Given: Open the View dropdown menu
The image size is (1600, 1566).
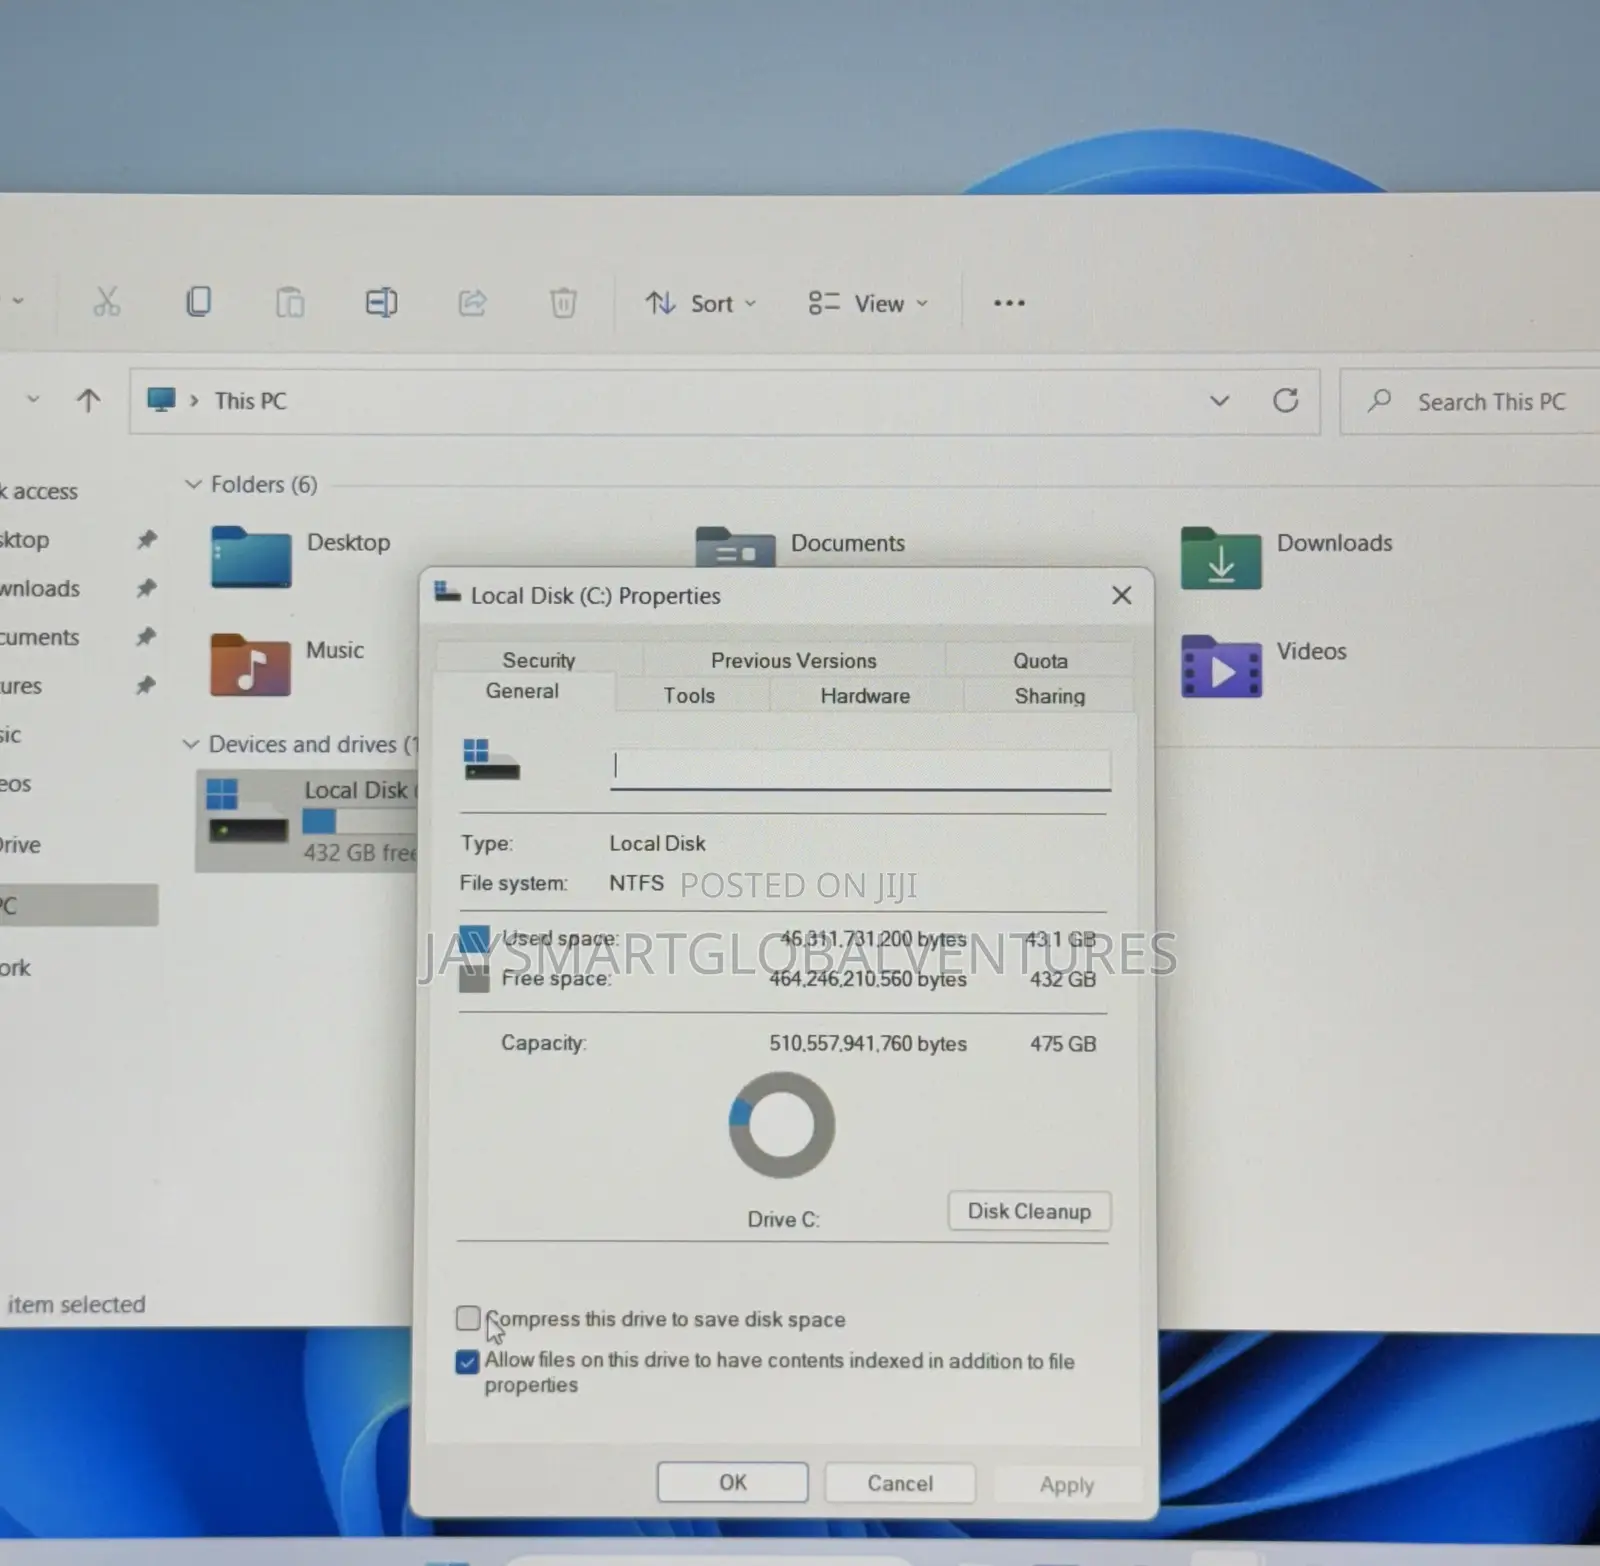Looking at the screenshot, I should pos(868,303).
